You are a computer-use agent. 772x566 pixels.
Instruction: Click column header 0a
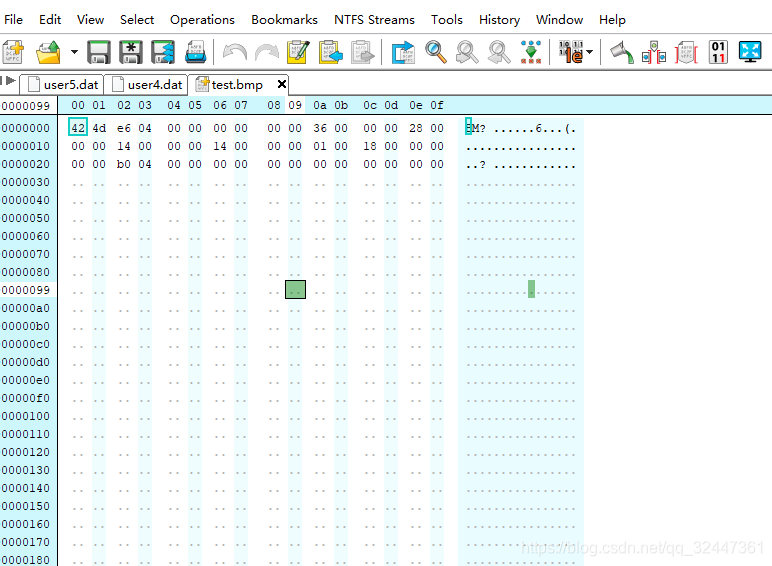pyautogui.click(x=320, y=105)
